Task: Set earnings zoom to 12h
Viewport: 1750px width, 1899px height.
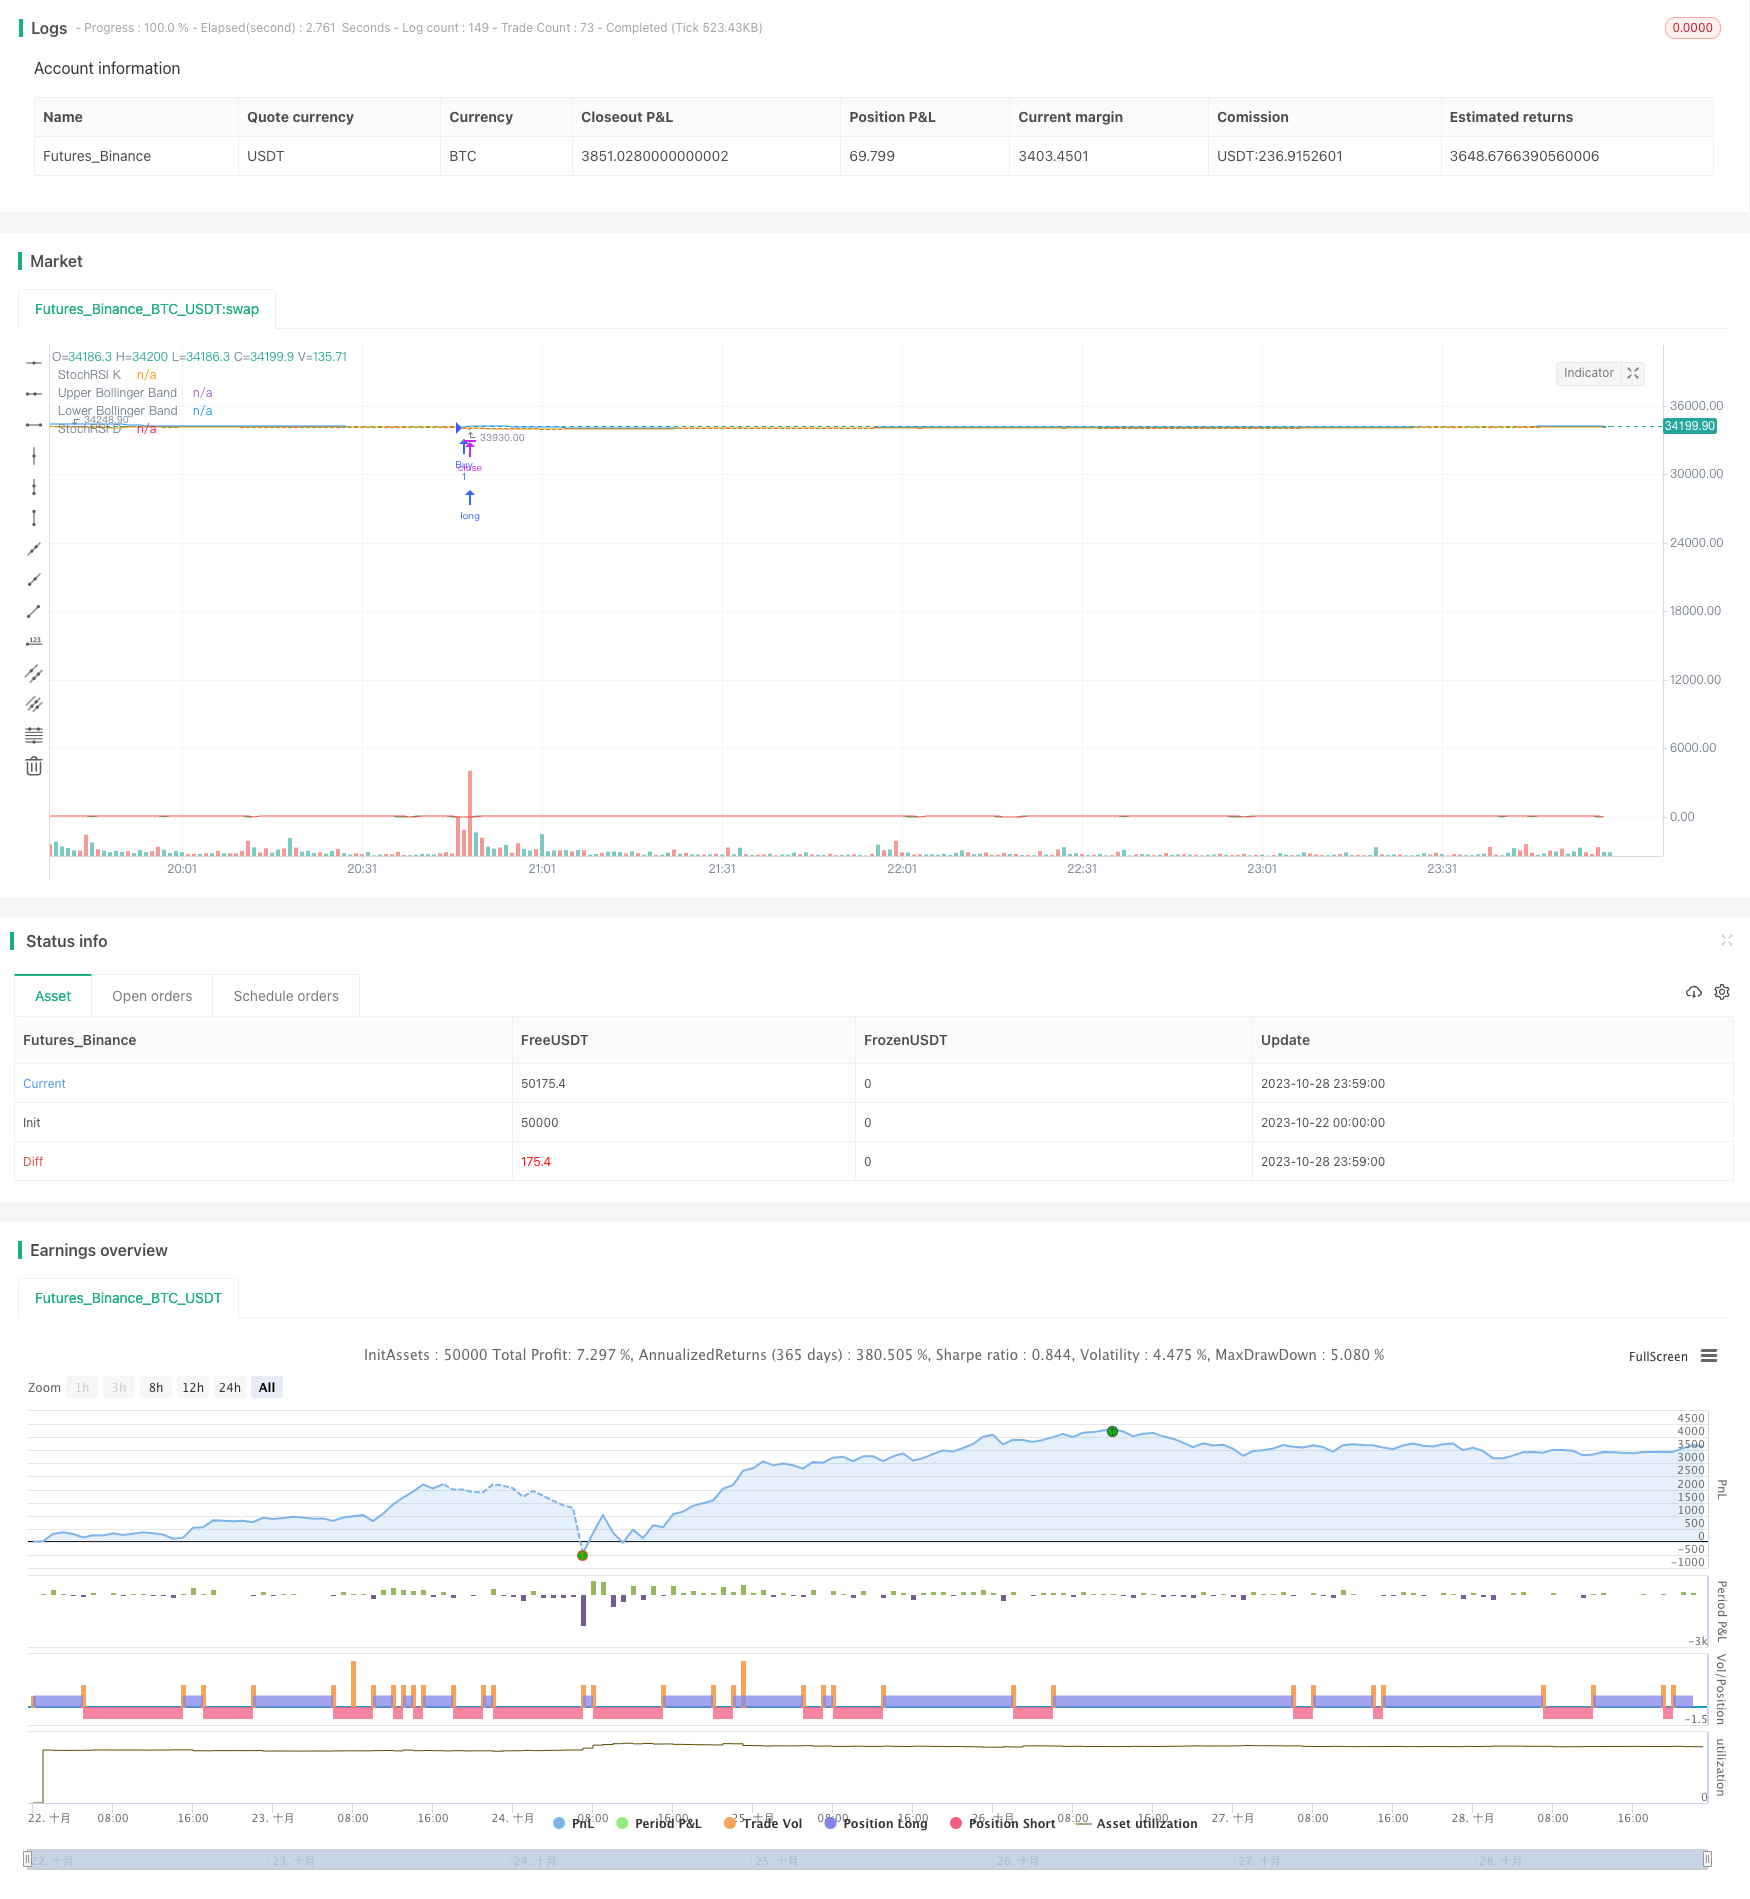Action: 193,1387
